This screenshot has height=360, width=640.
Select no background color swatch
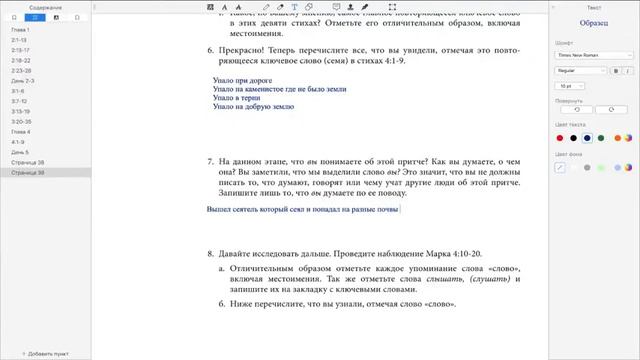point(560,167)
